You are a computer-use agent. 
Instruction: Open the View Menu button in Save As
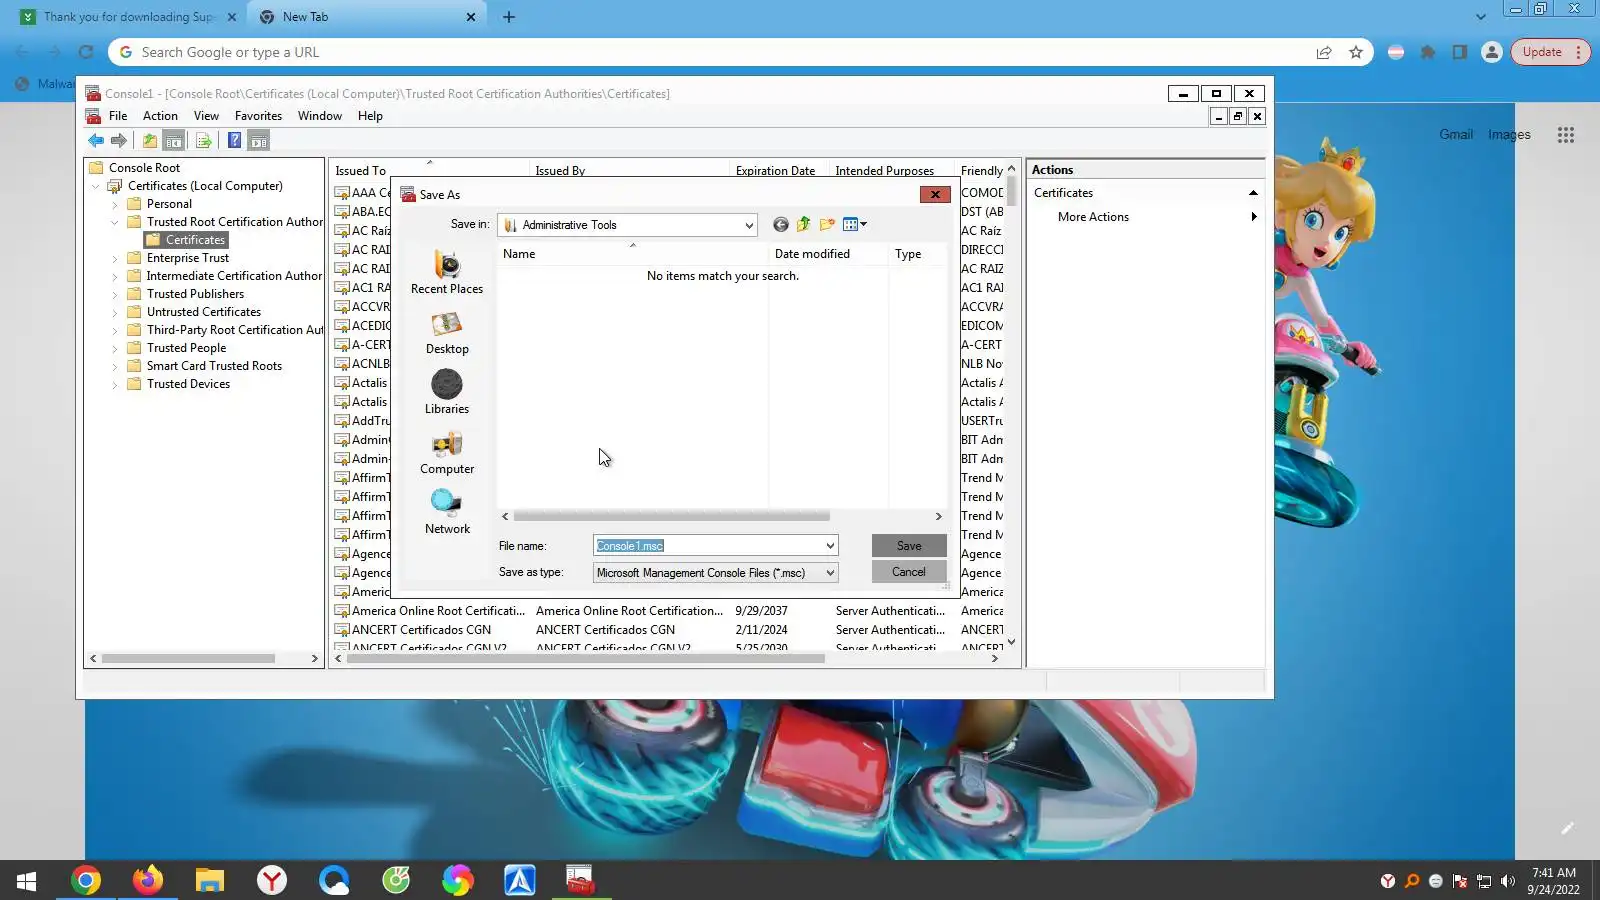tap(855, 225)
